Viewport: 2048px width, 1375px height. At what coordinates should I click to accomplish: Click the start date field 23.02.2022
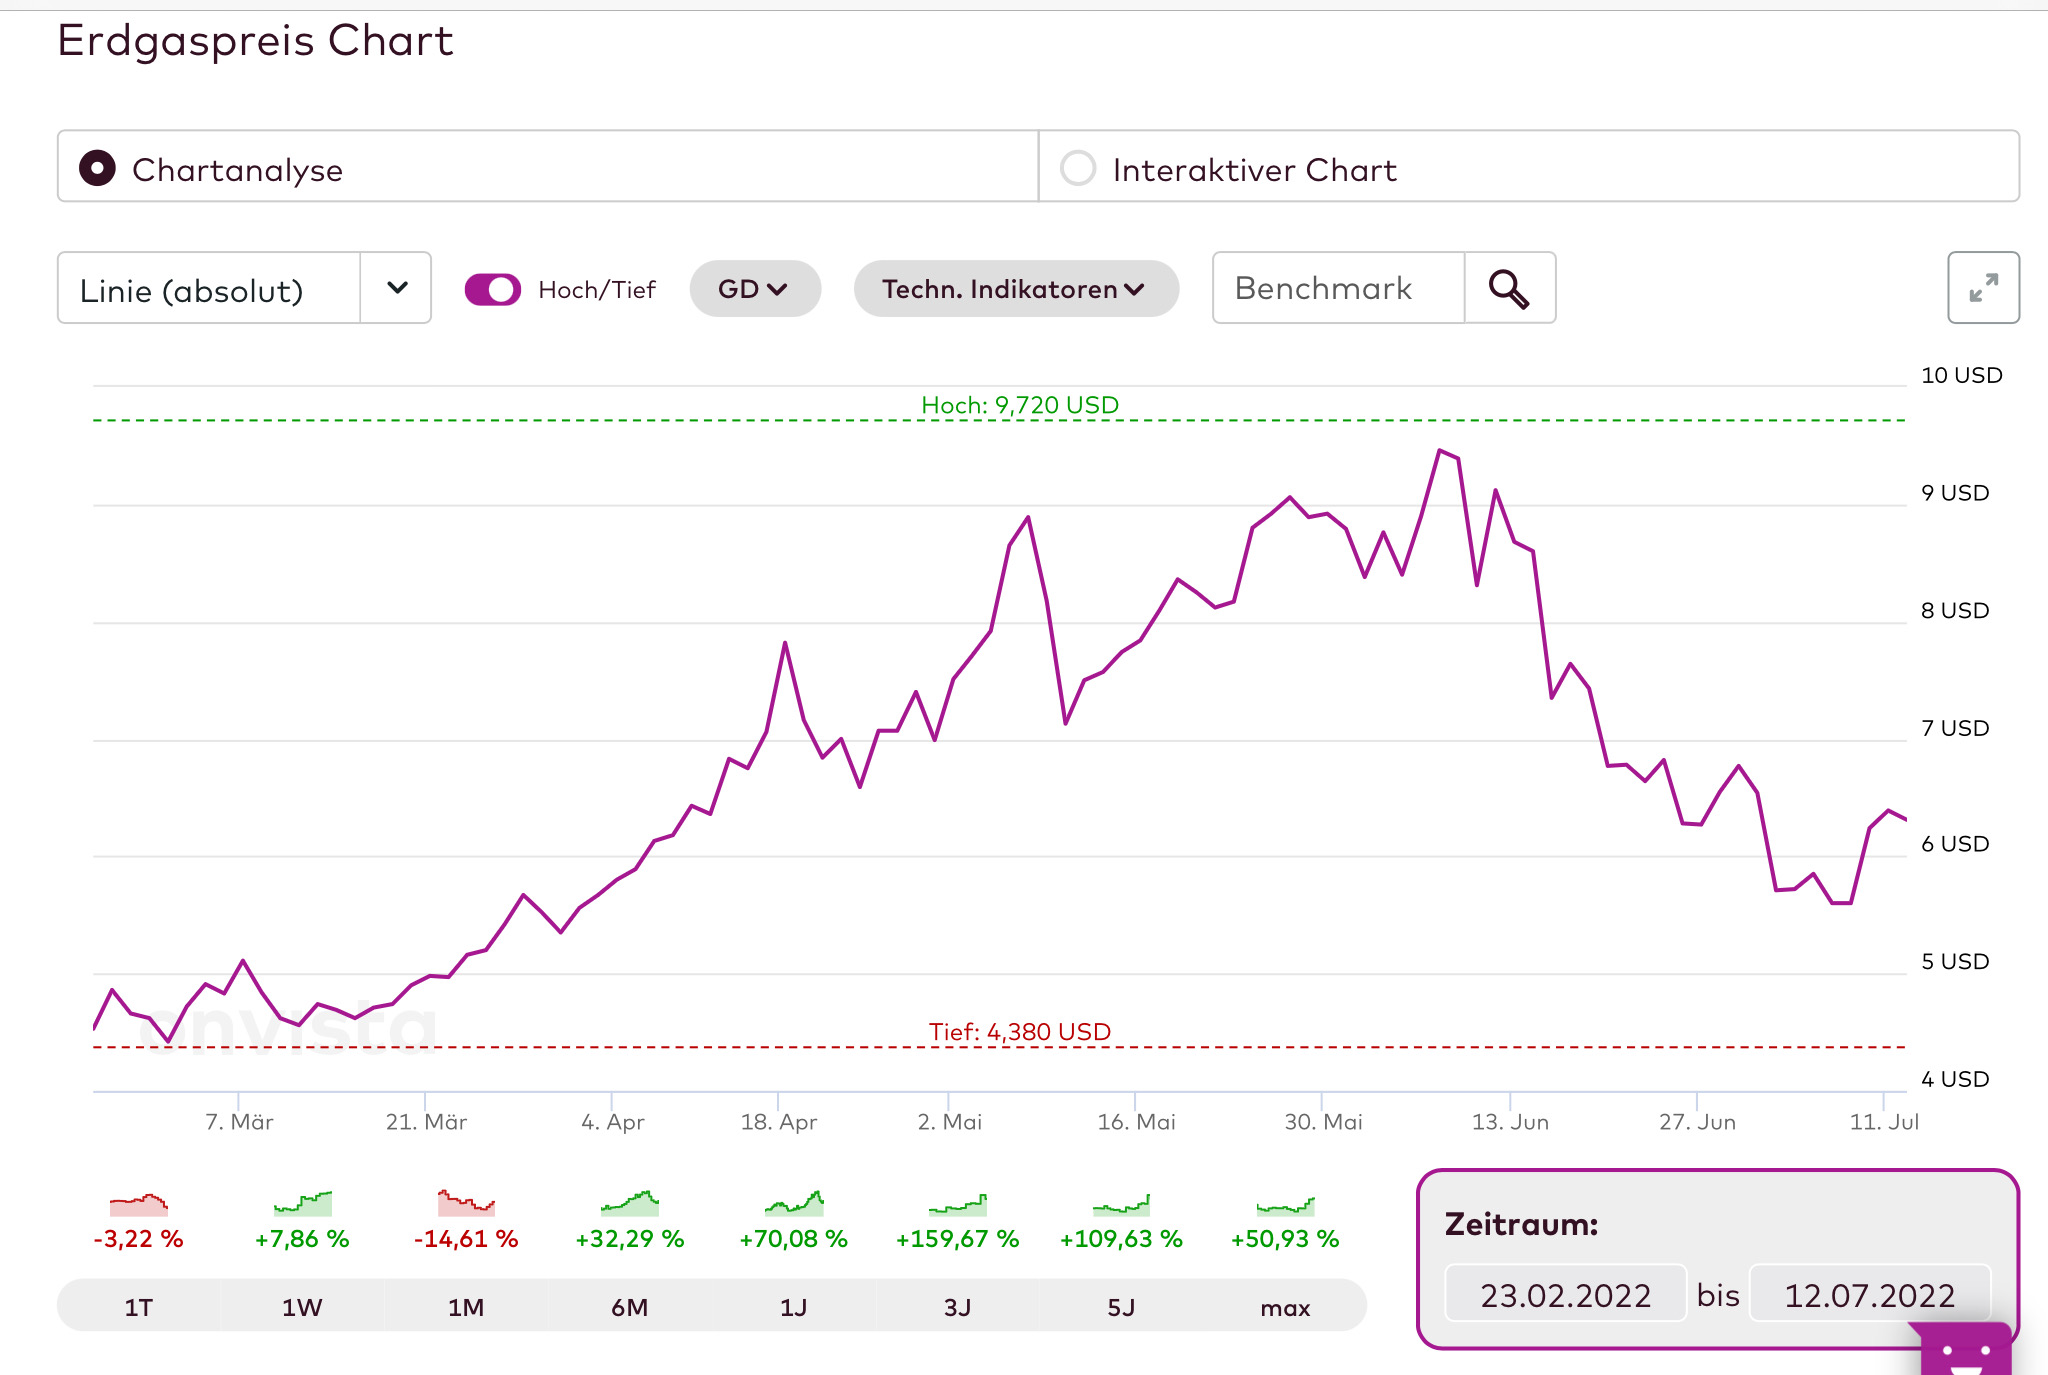click(1565, 1295)
